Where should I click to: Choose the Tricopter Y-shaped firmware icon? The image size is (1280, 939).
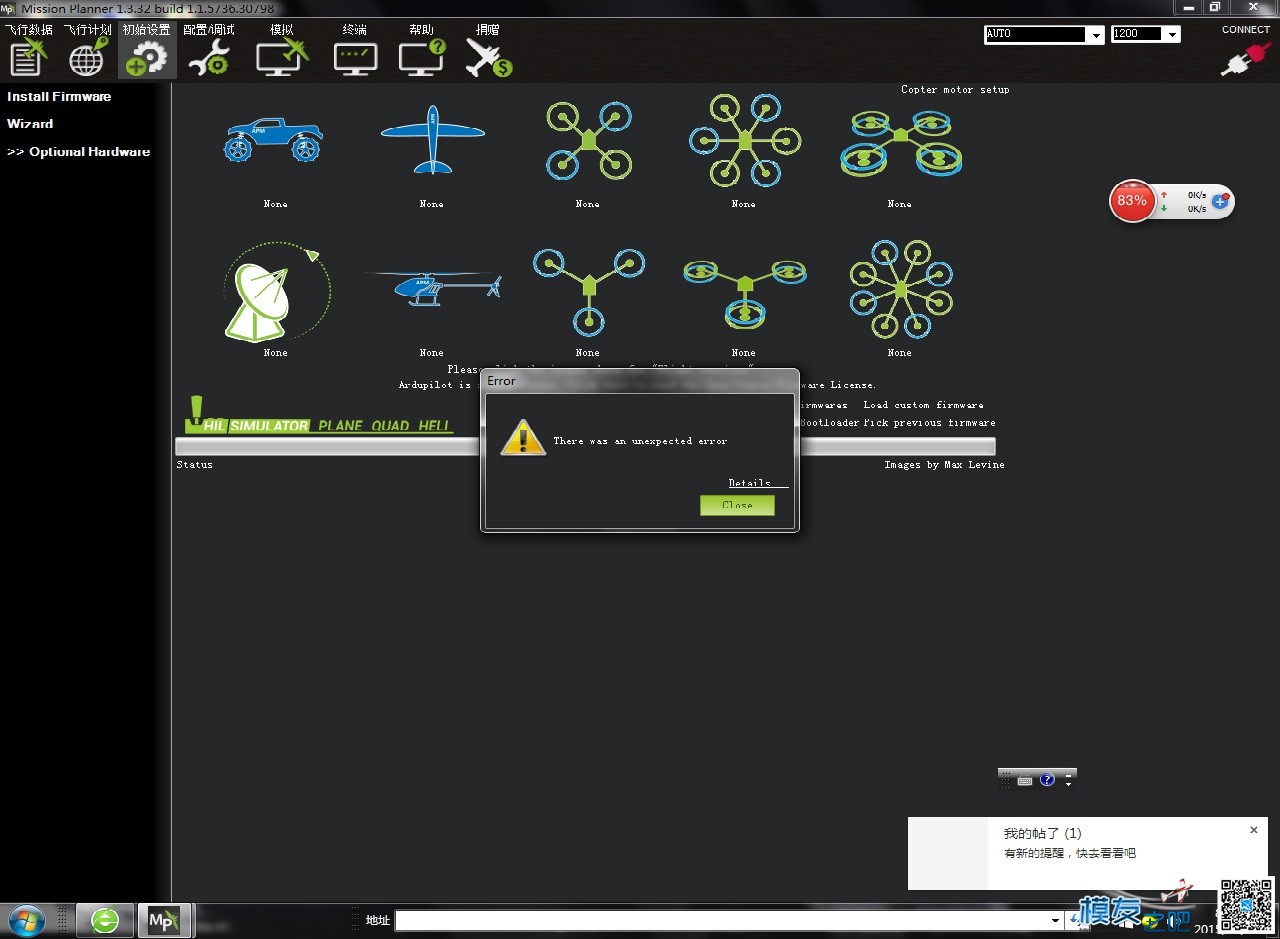588,291
